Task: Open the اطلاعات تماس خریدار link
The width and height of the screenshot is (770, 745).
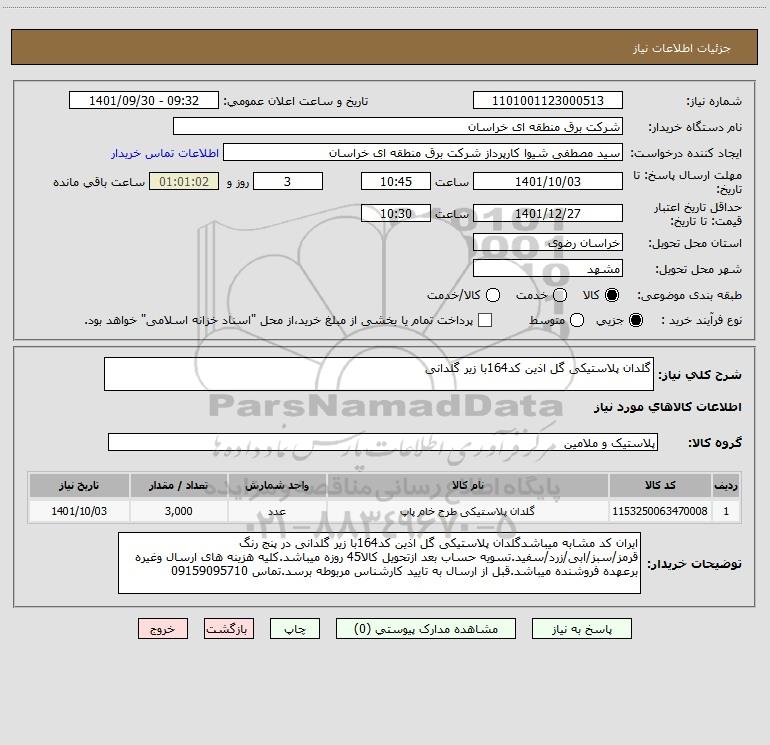Action: point(165,153)
